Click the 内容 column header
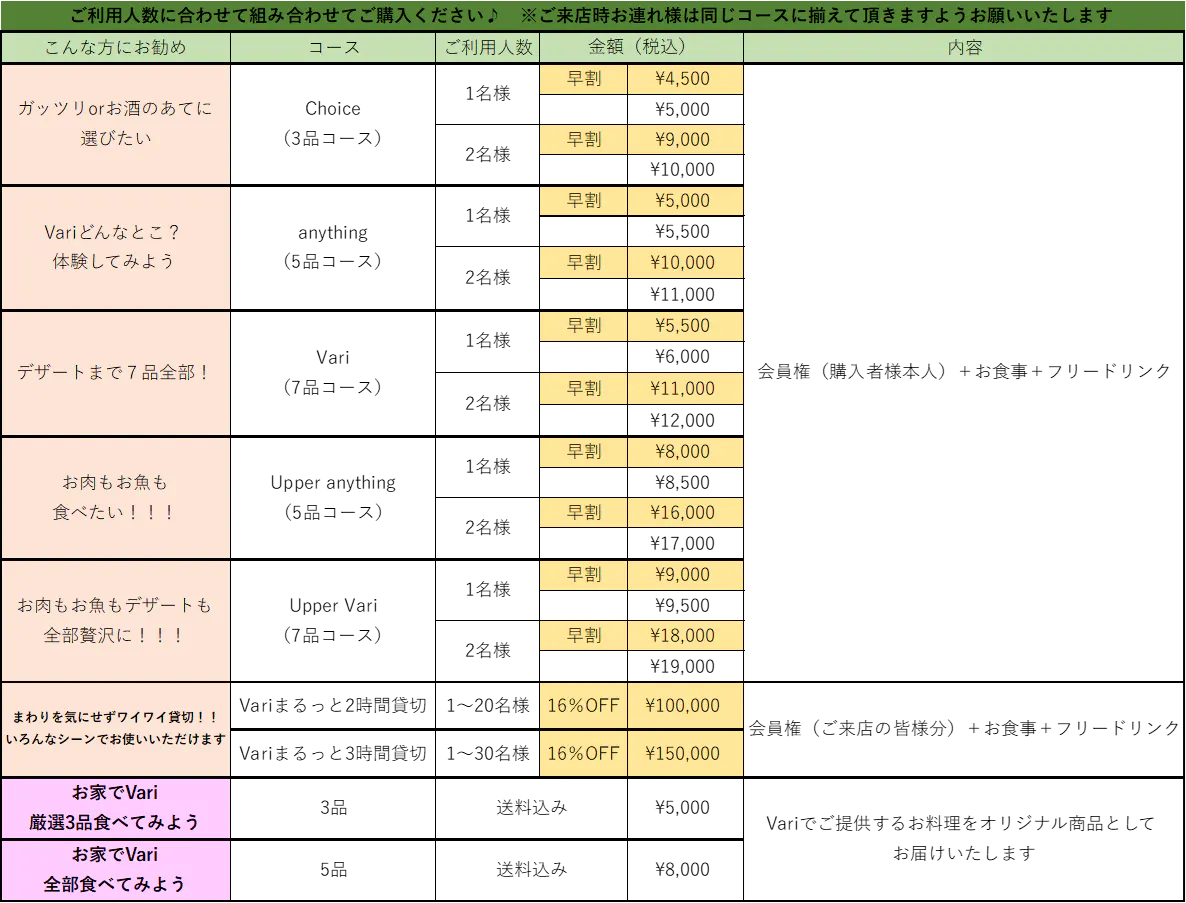 (964, 48)
